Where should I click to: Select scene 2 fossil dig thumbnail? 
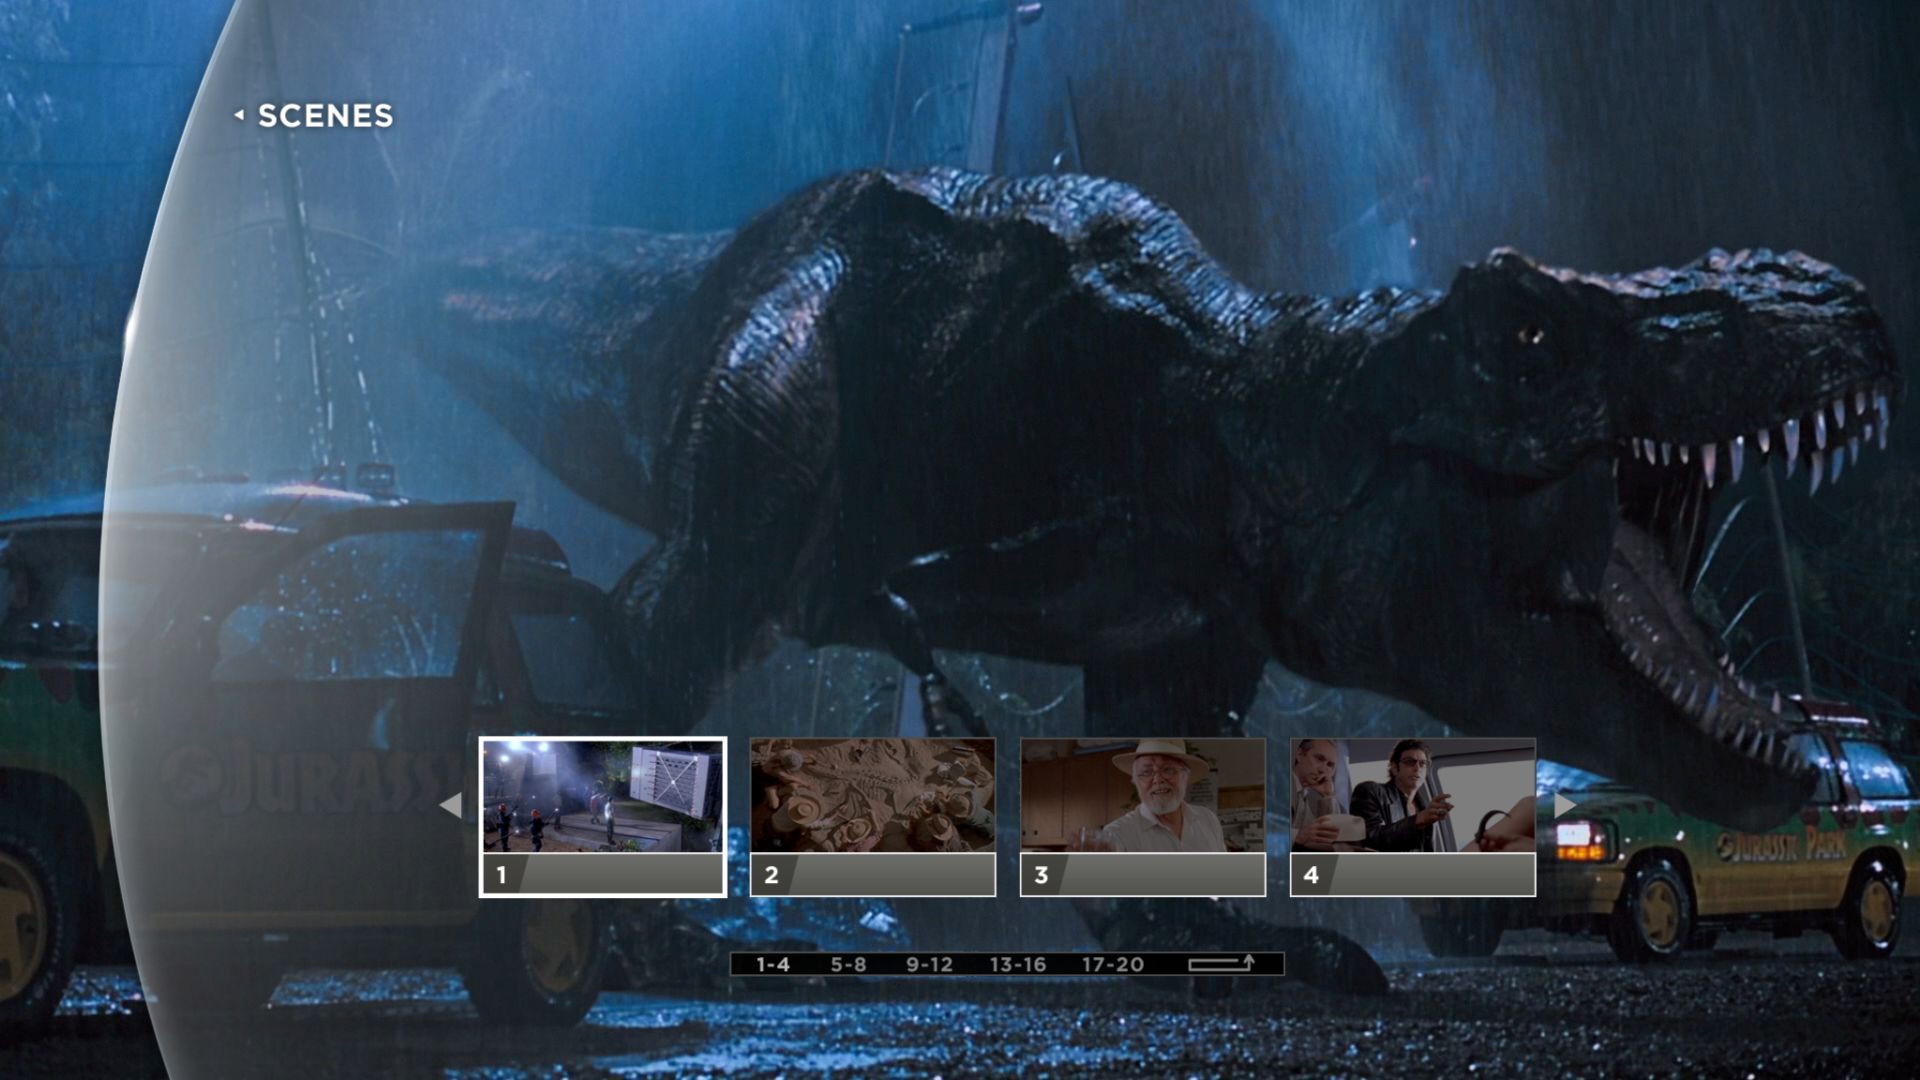coord(873,817)
